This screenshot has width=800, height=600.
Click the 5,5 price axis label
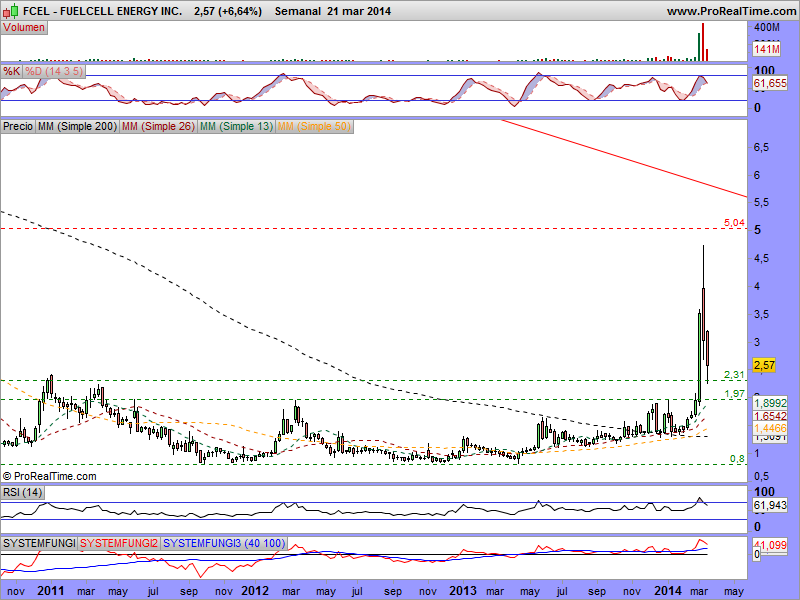coord(761,203)
